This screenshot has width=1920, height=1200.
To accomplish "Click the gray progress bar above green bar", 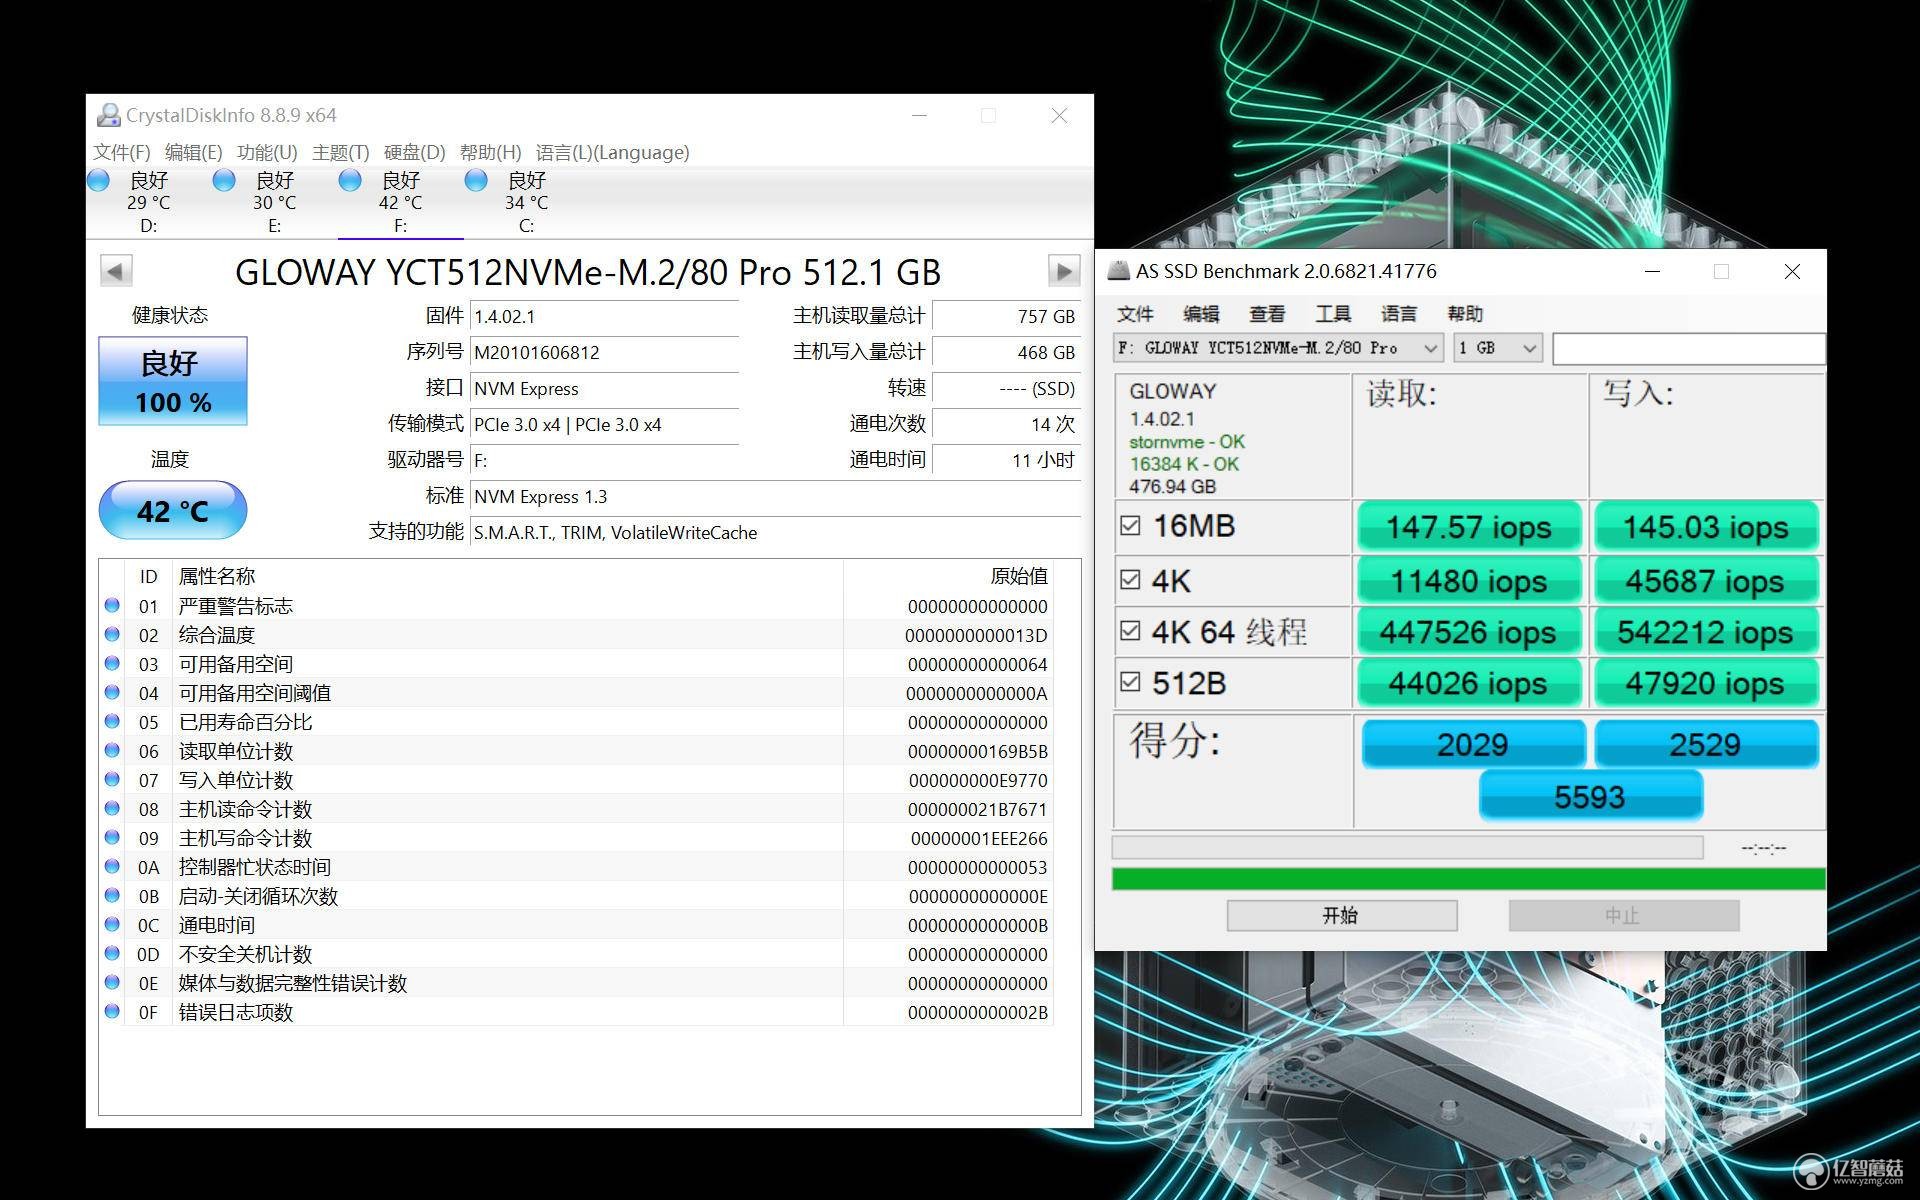I will tap(1408, 847).
